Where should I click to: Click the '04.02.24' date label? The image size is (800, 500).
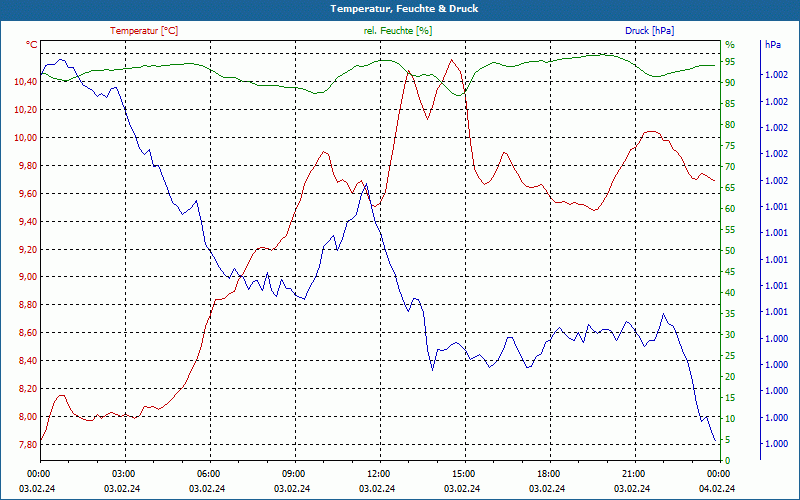coord(717,488)
